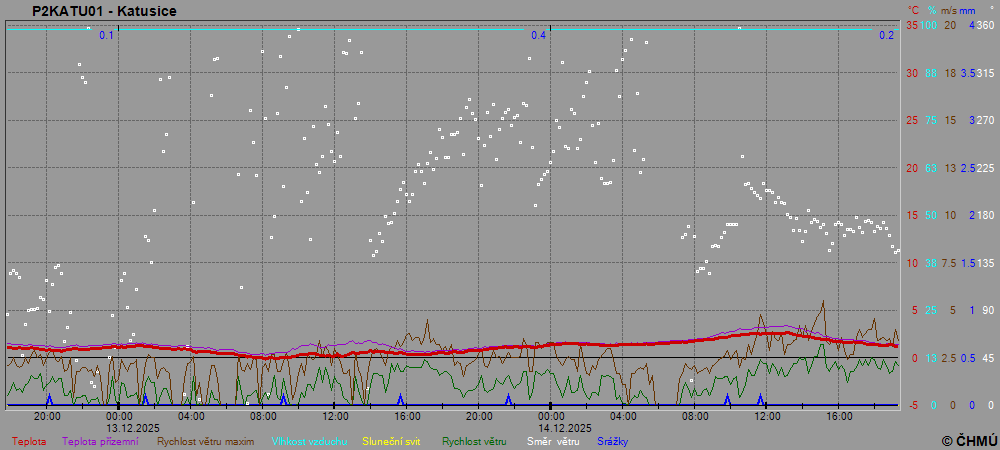The image size is (1000, 450).
Task: Click the 0.1 precipitation total label
Action: pyautogui.click(x=107, y=35)
